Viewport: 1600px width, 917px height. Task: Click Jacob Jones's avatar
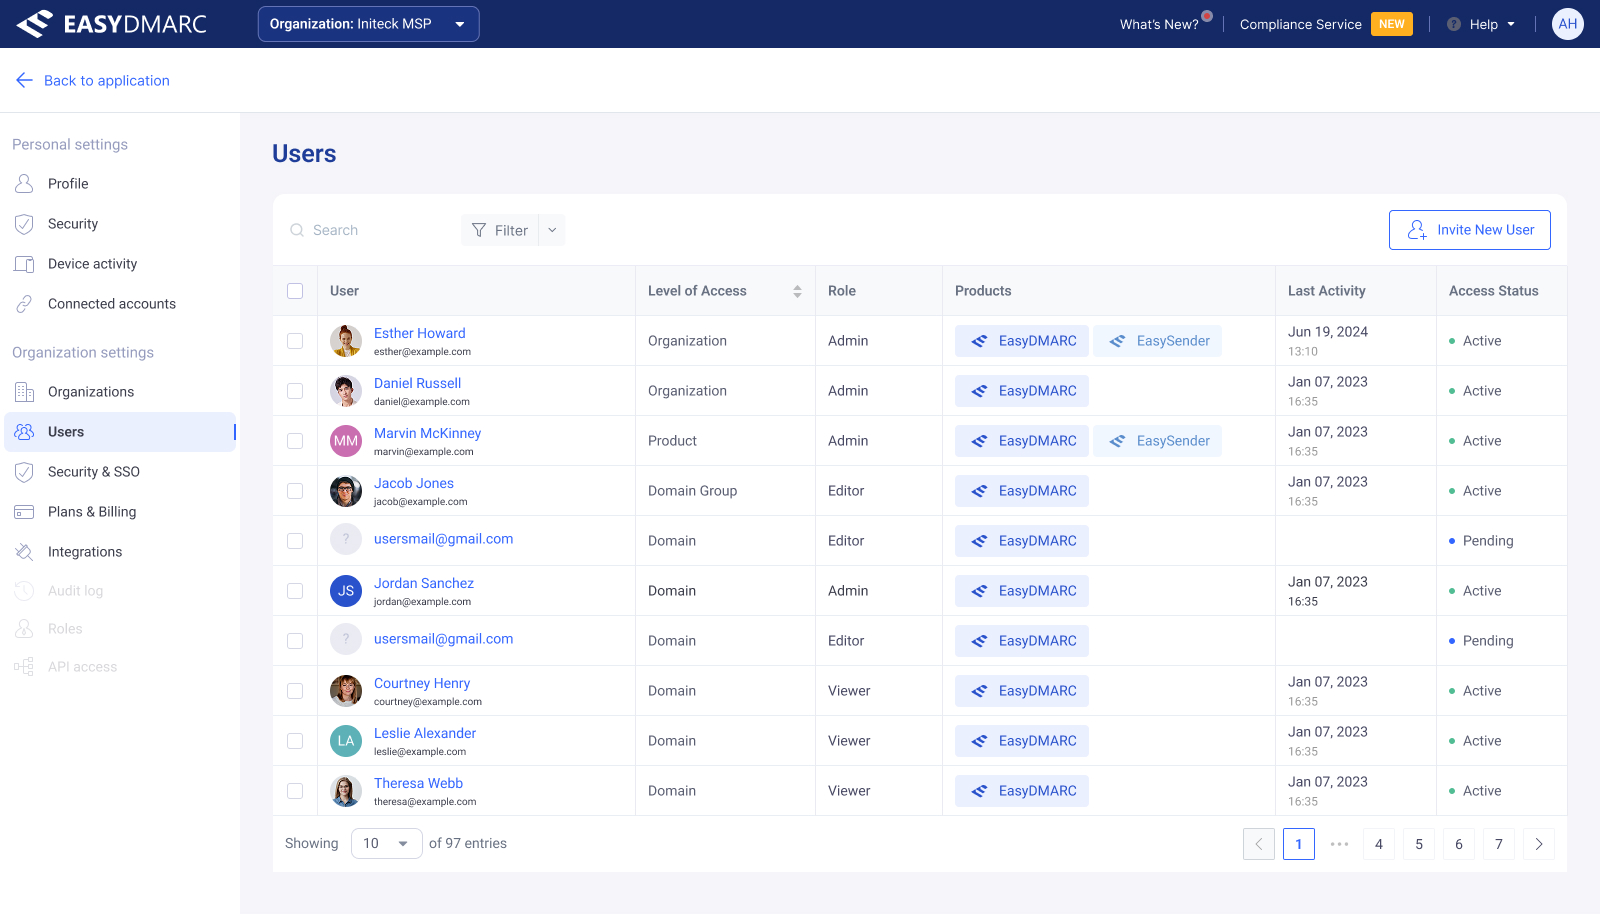click(x=346, y=491)
